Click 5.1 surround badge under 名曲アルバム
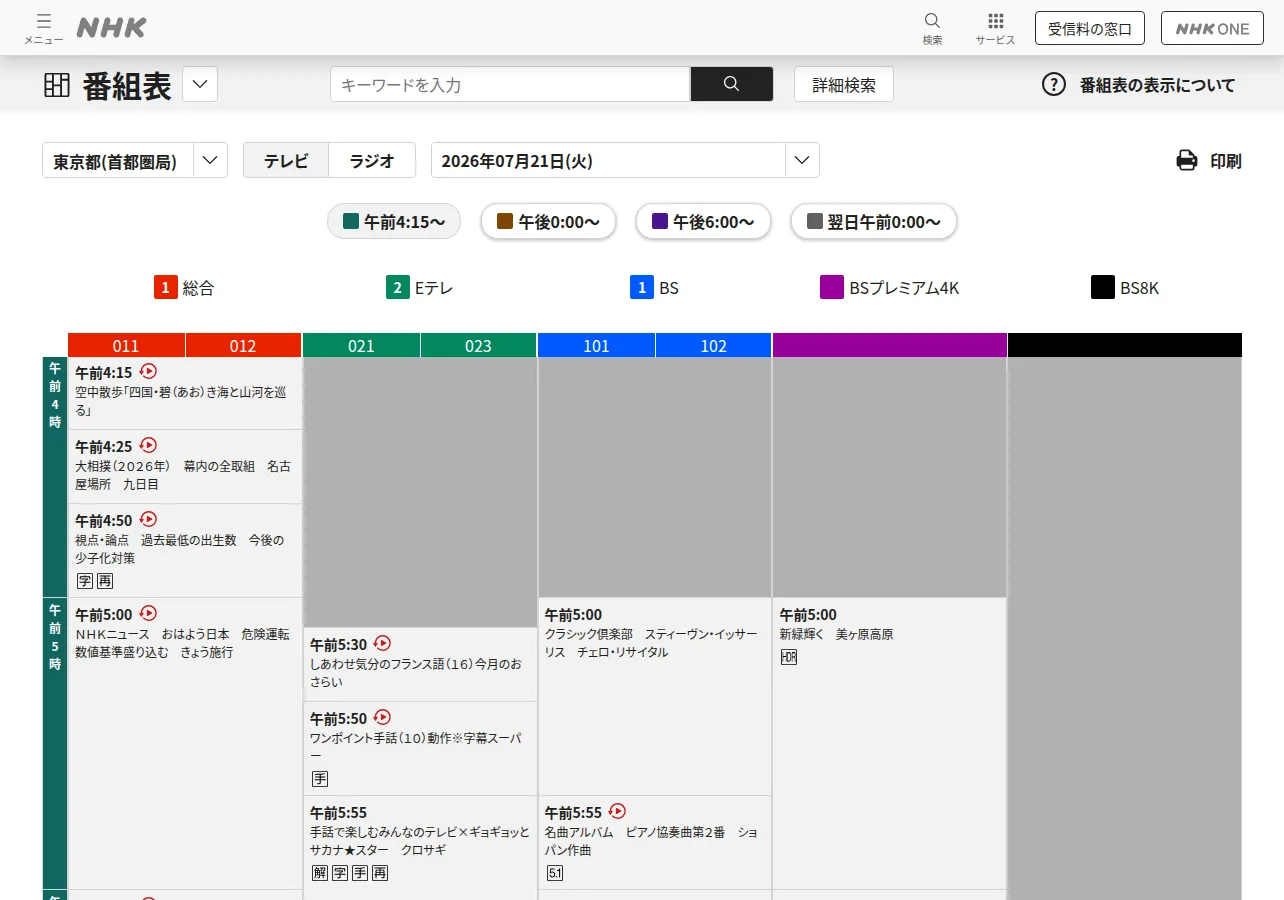 (555, 873)
